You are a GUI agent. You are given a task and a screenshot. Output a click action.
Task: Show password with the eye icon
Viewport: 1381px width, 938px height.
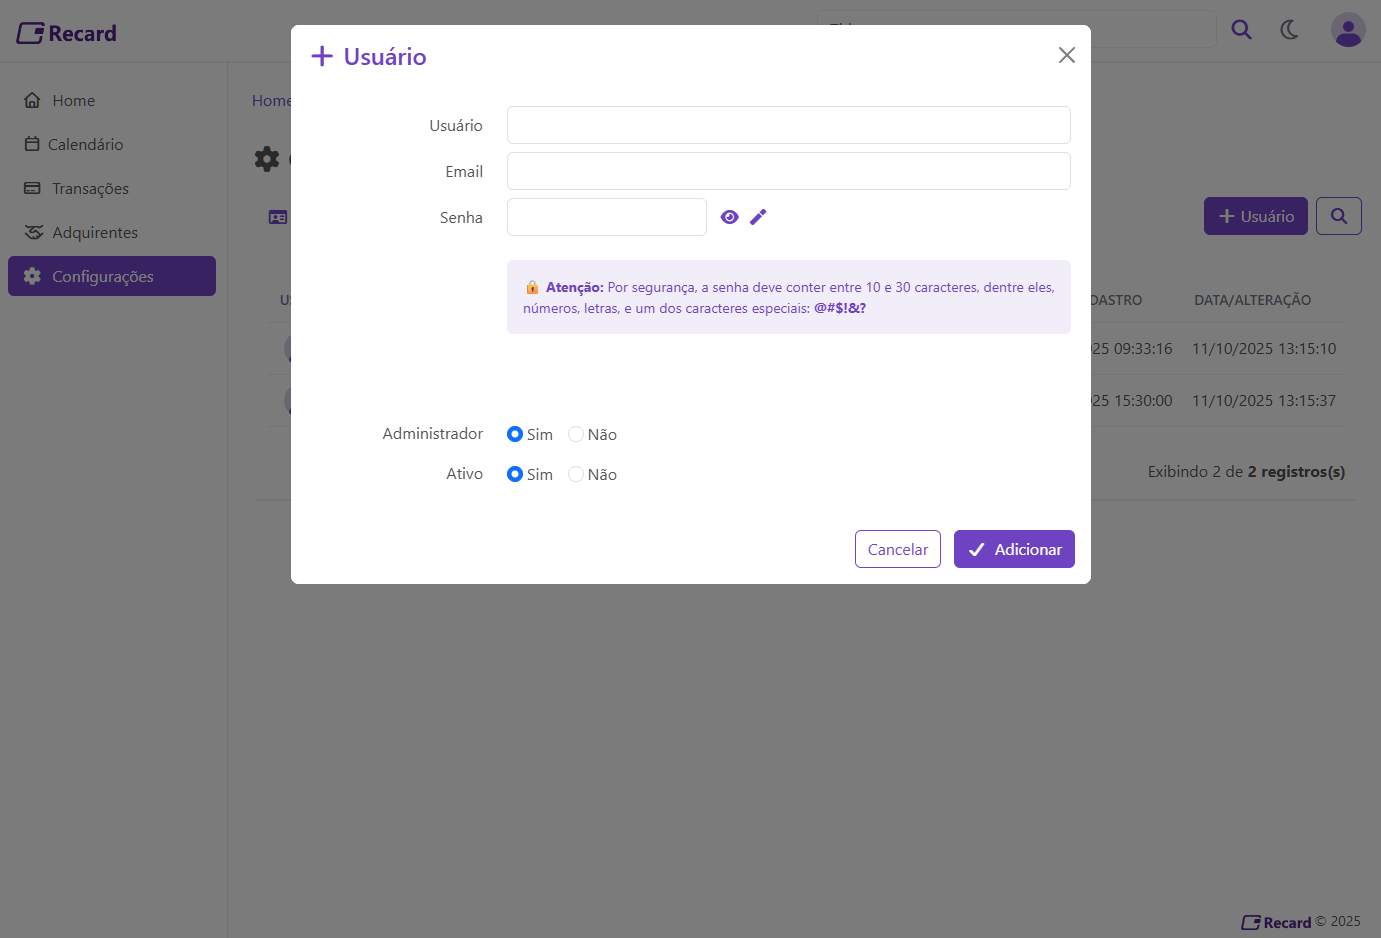click(730, 217)
